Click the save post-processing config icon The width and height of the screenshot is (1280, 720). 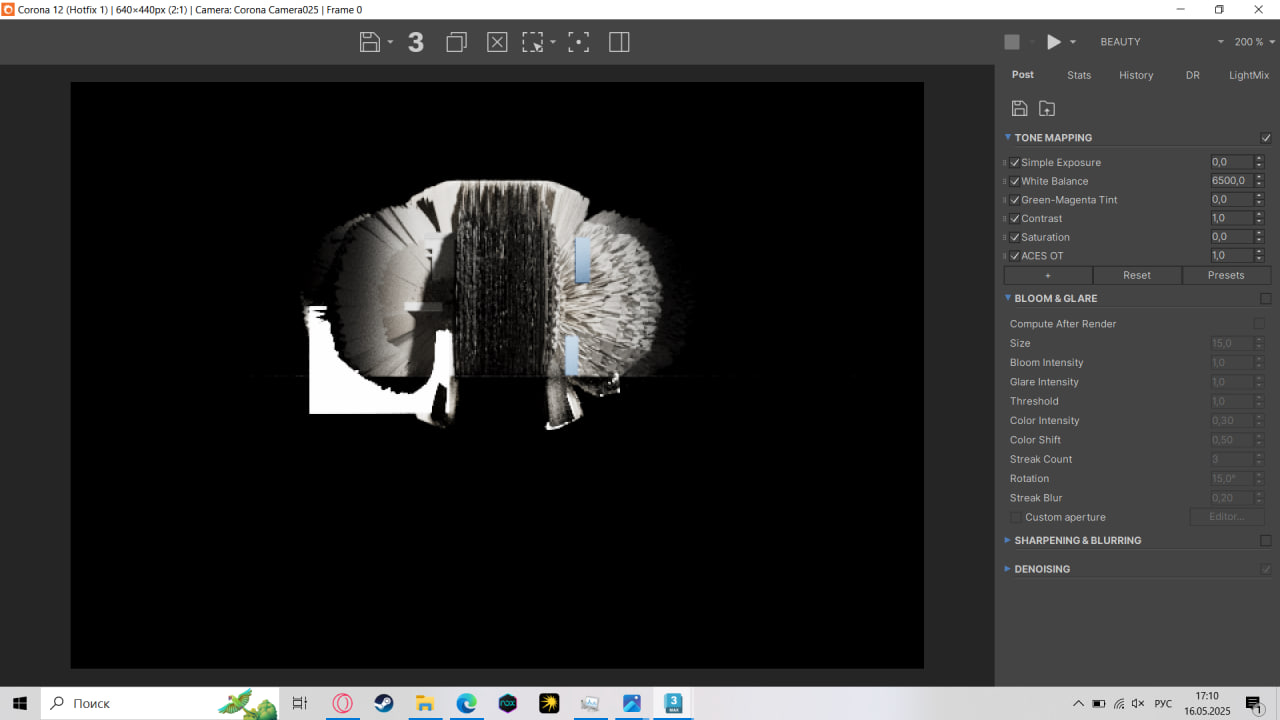tap(1019, 108)
